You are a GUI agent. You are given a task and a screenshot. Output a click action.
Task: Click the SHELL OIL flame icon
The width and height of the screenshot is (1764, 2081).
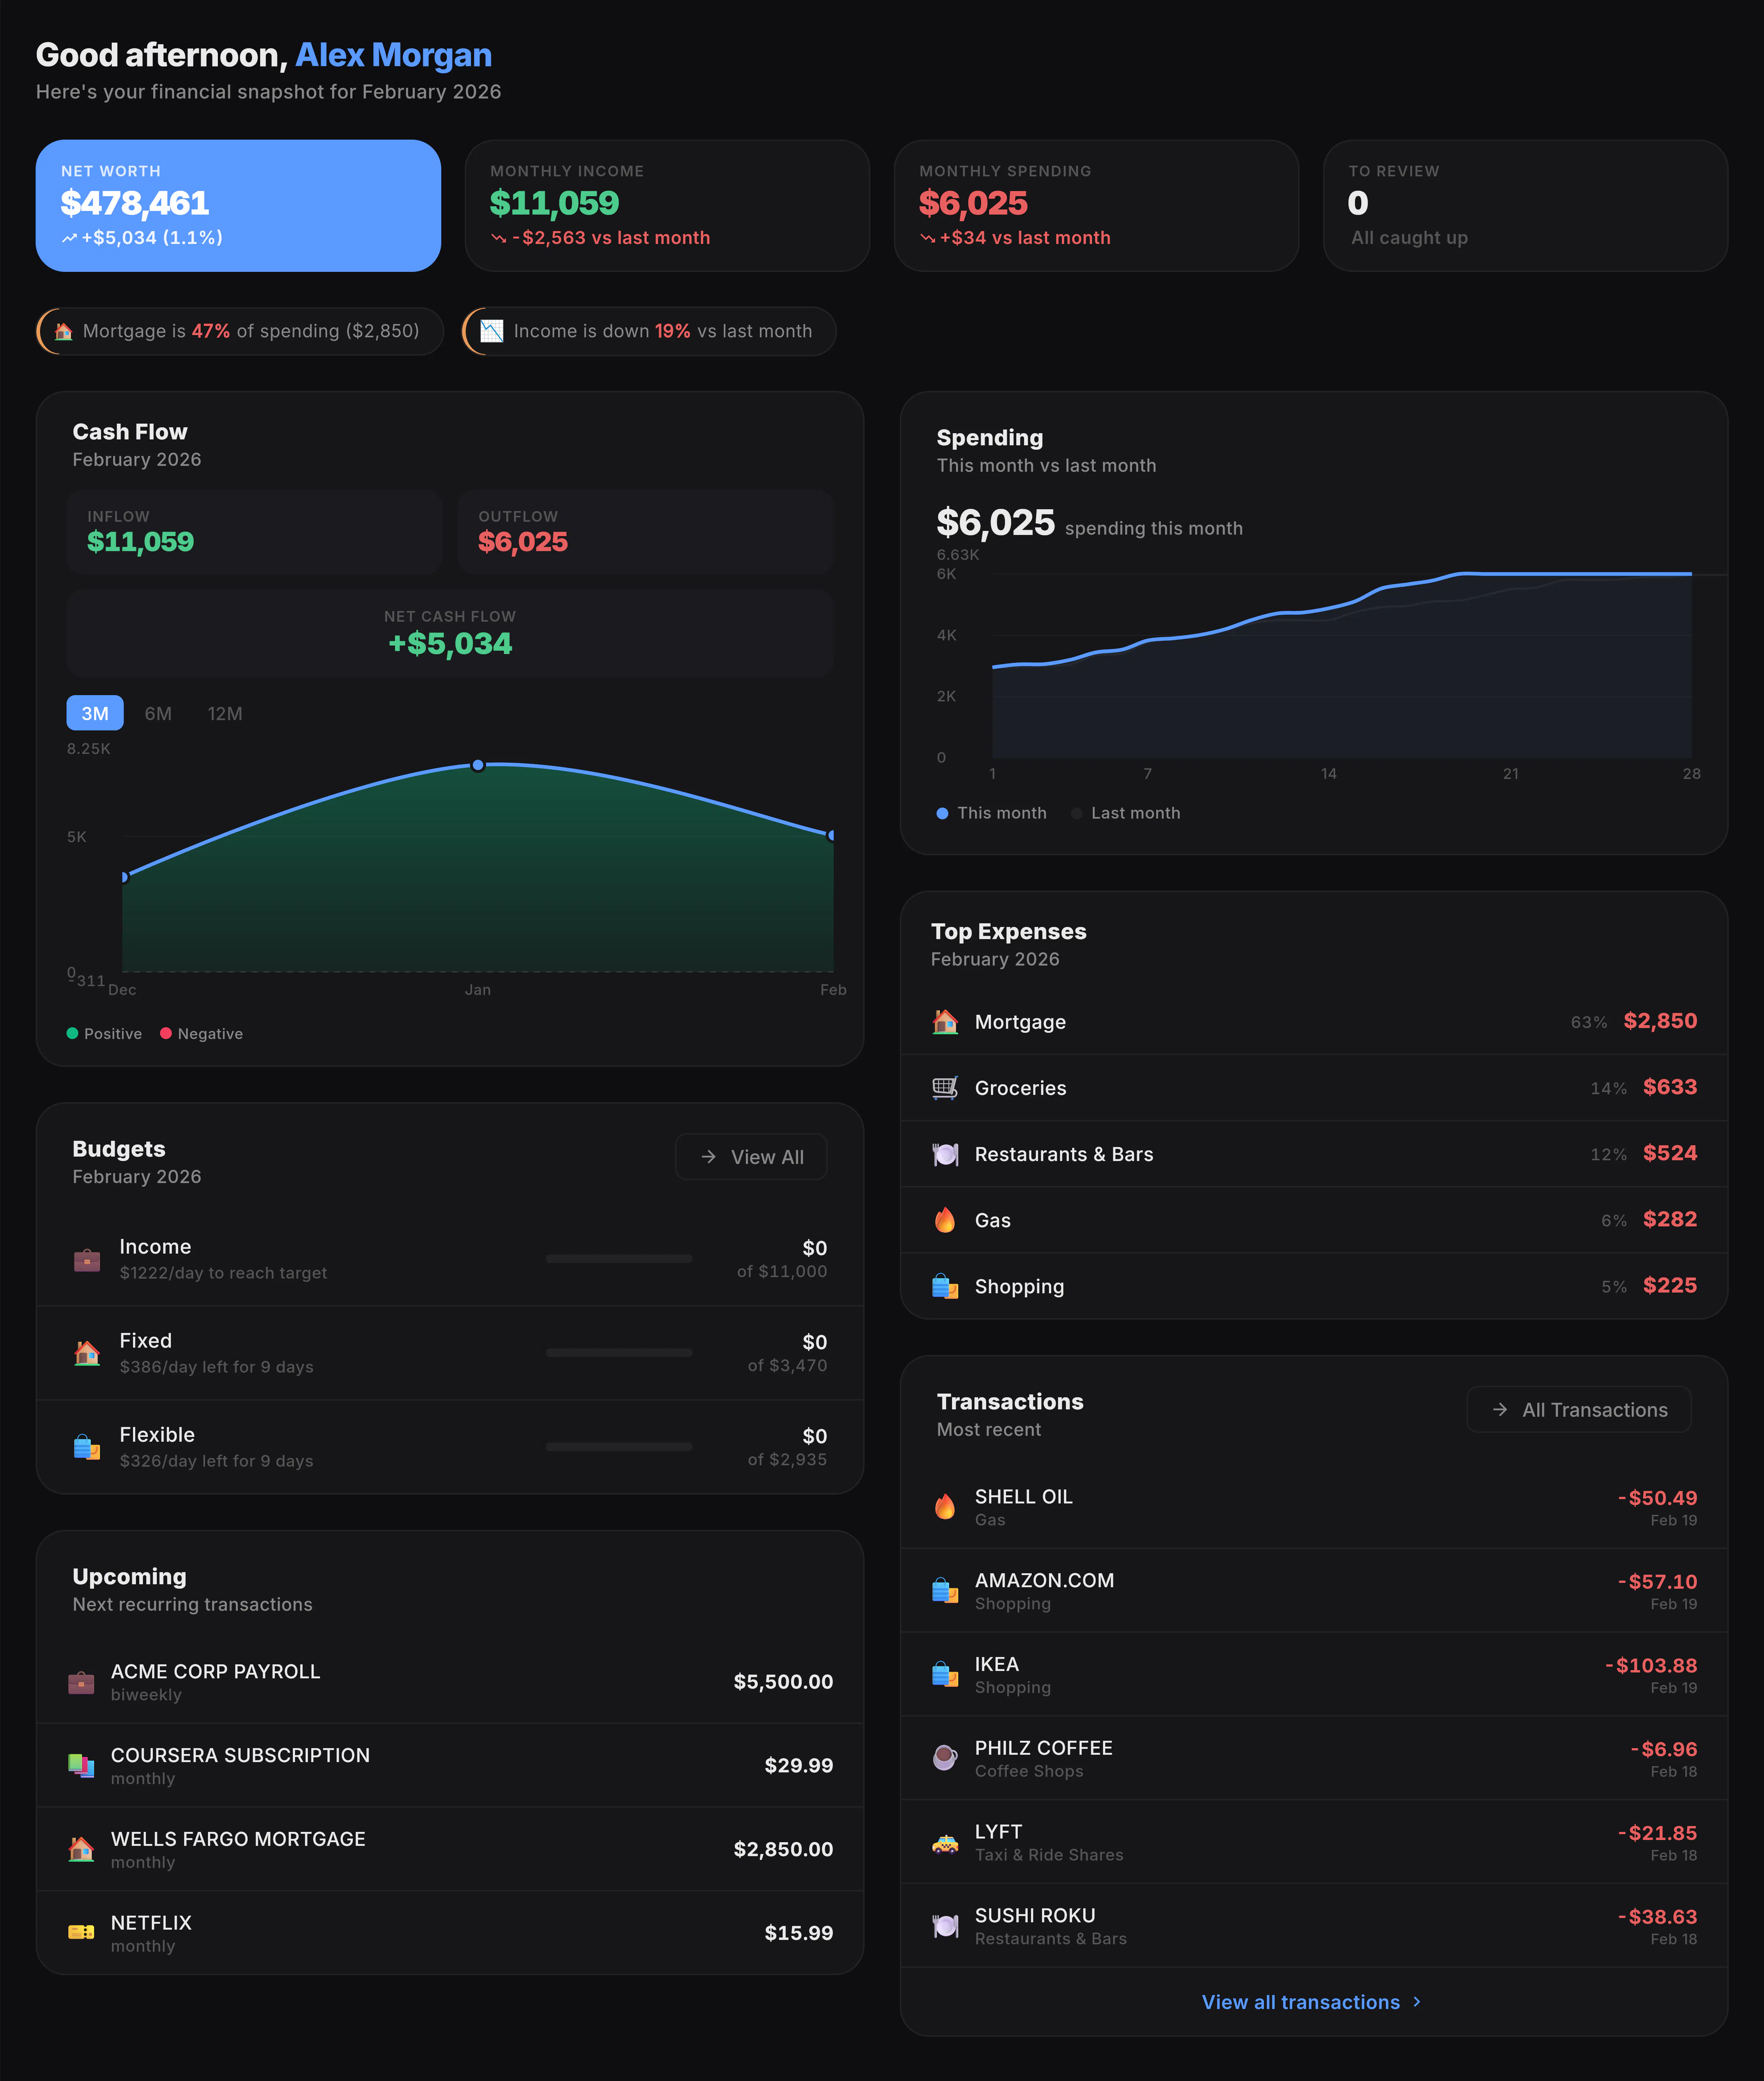click(x=945, y=1506)
